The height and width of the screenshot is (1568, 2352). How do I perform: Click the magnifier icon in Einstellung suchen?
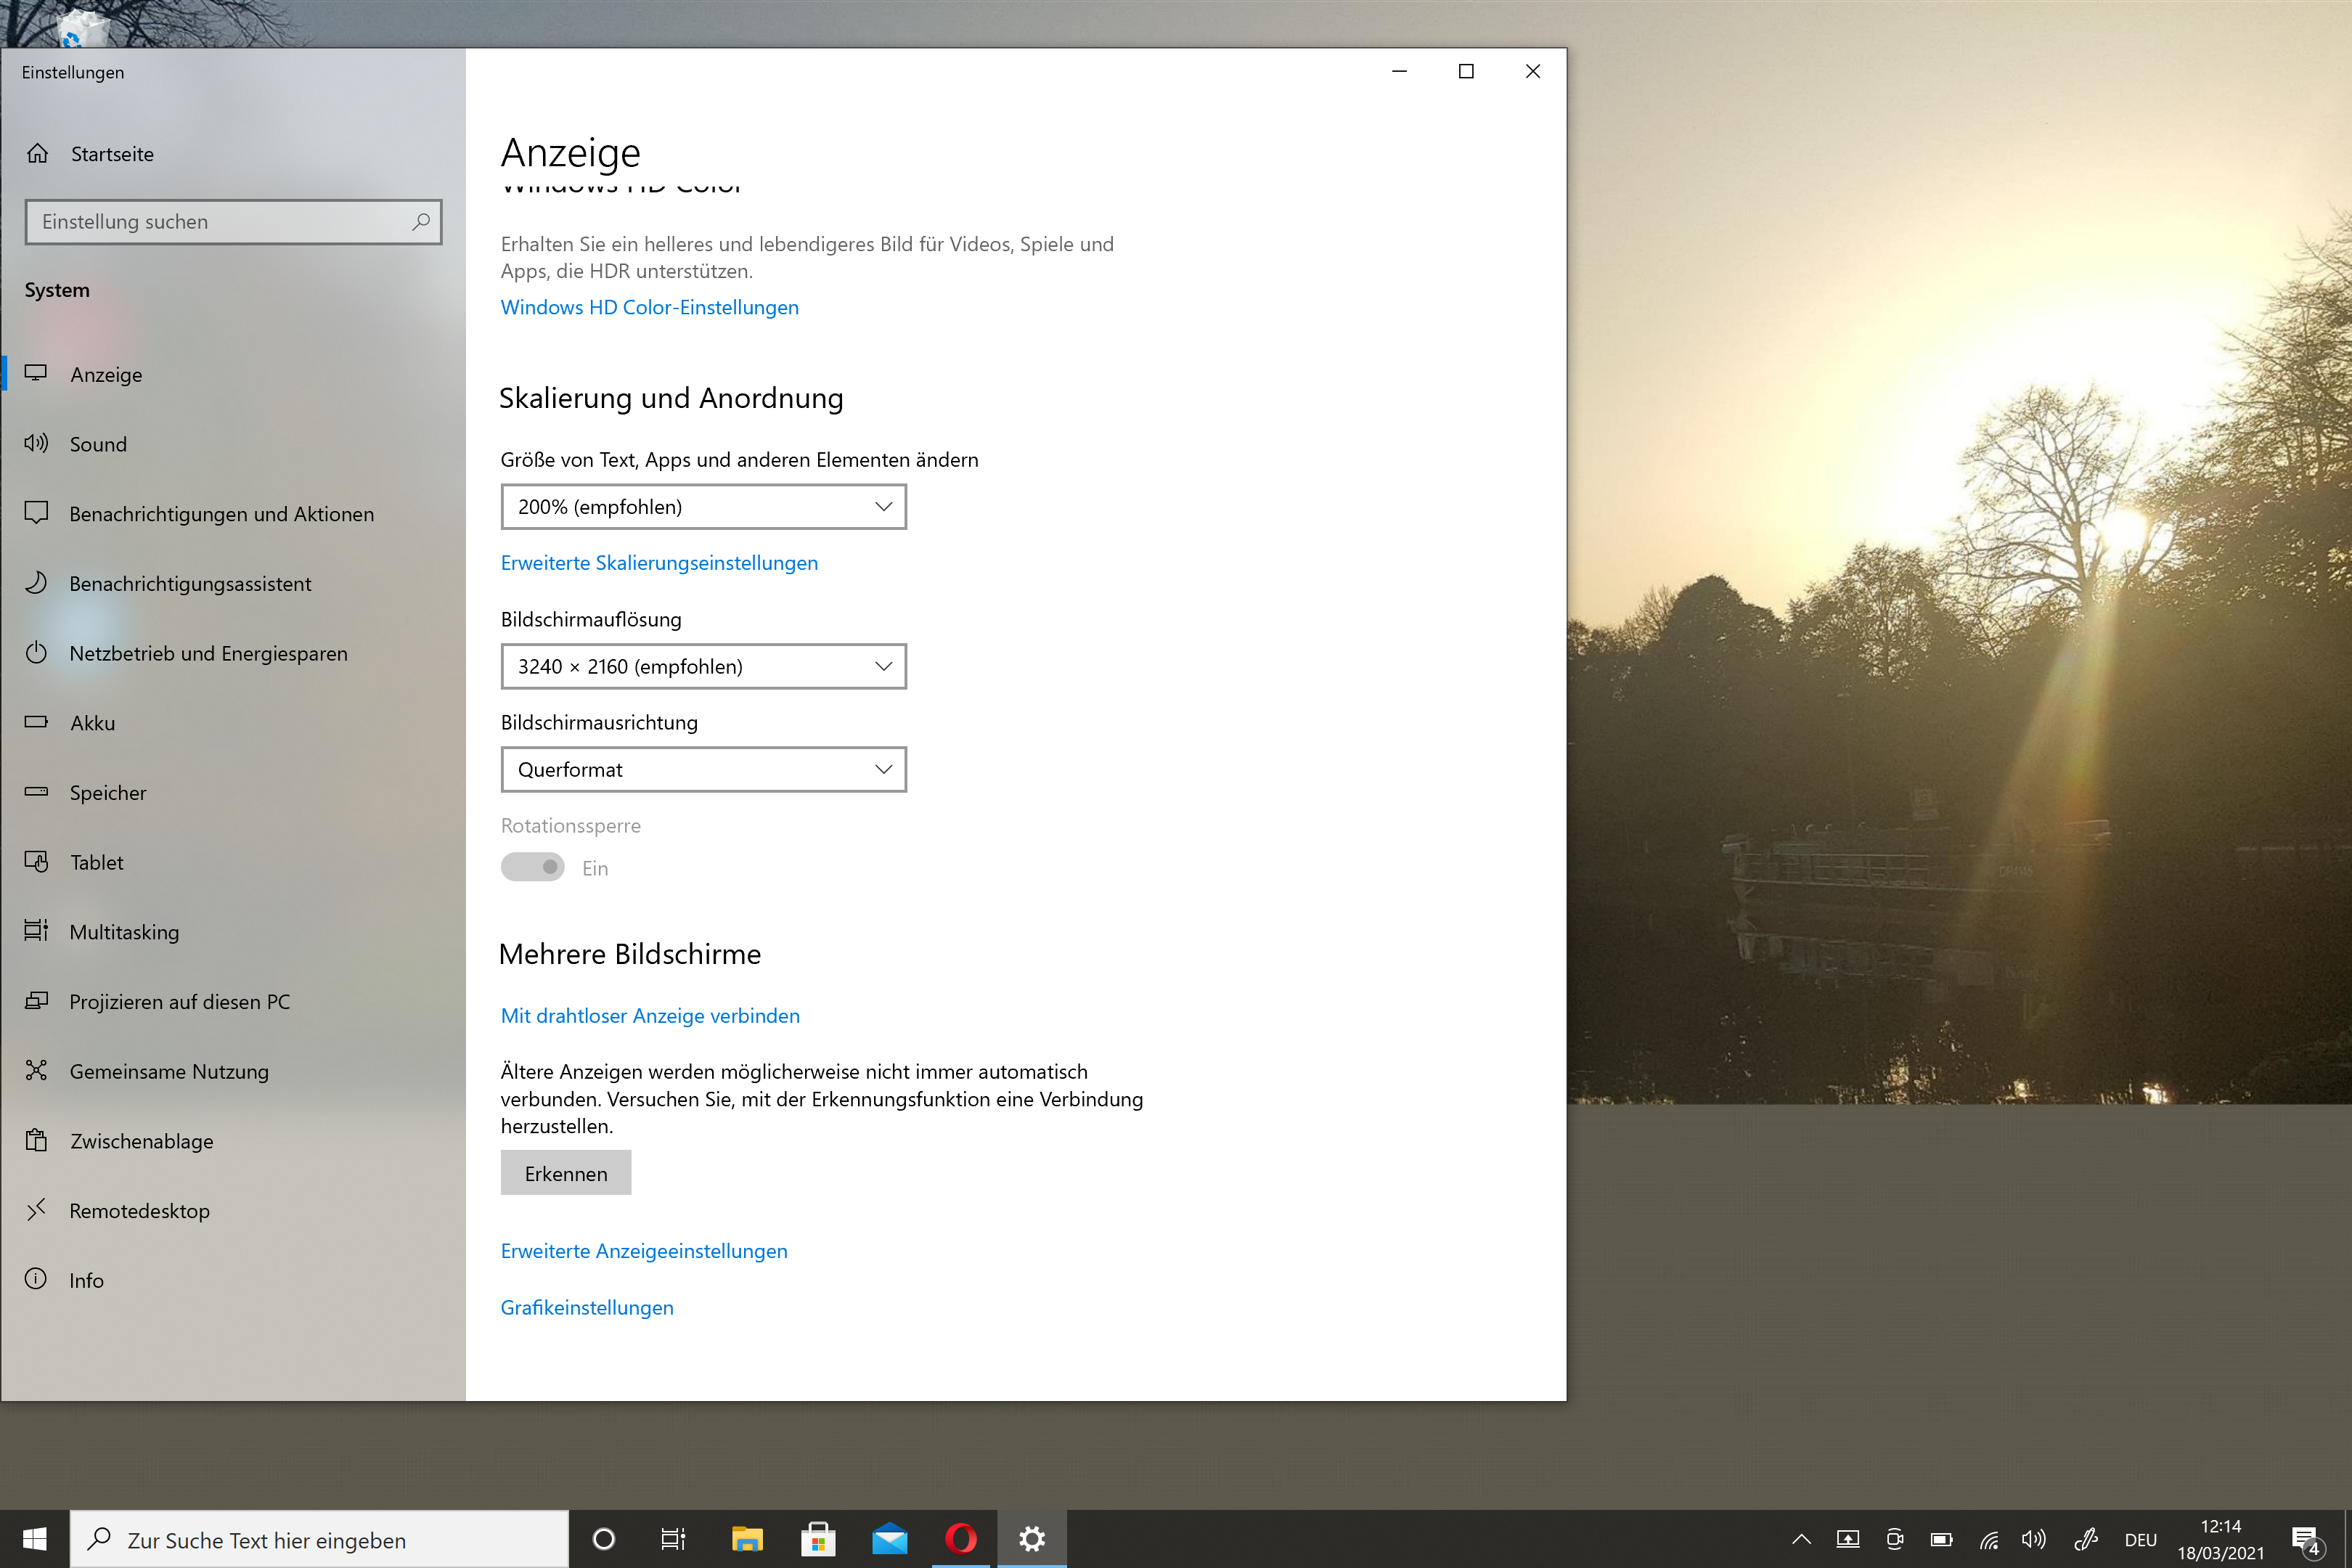pos(421,222)
